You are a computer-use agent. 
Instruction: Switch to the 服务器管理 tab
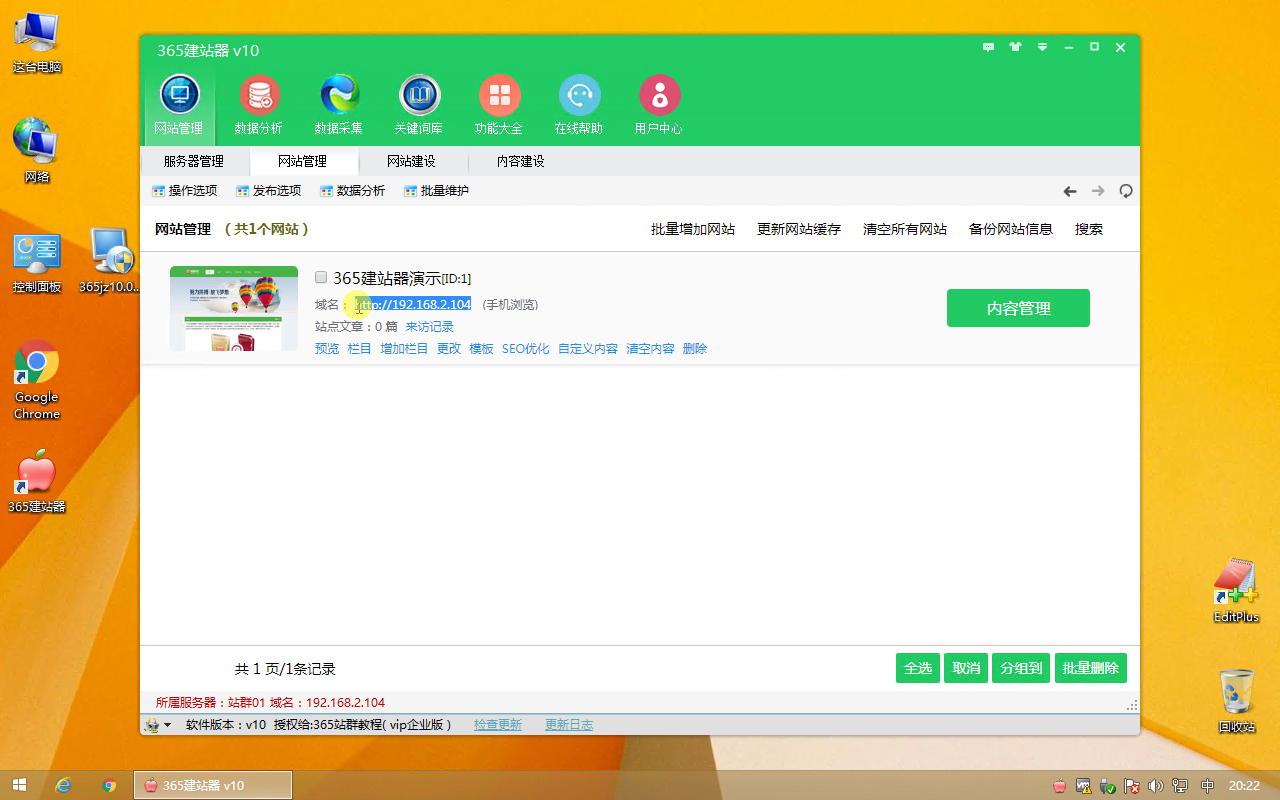tap(194, 161)
